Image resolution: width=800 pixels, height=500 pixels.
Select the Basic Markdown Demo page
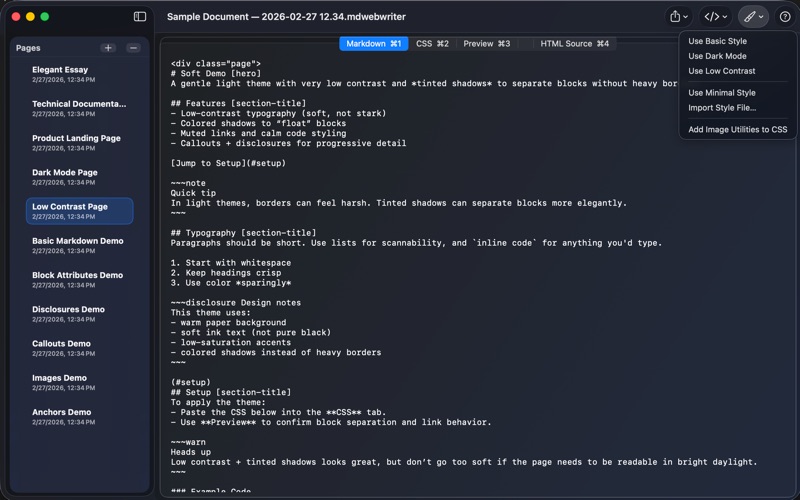(80, 245)
